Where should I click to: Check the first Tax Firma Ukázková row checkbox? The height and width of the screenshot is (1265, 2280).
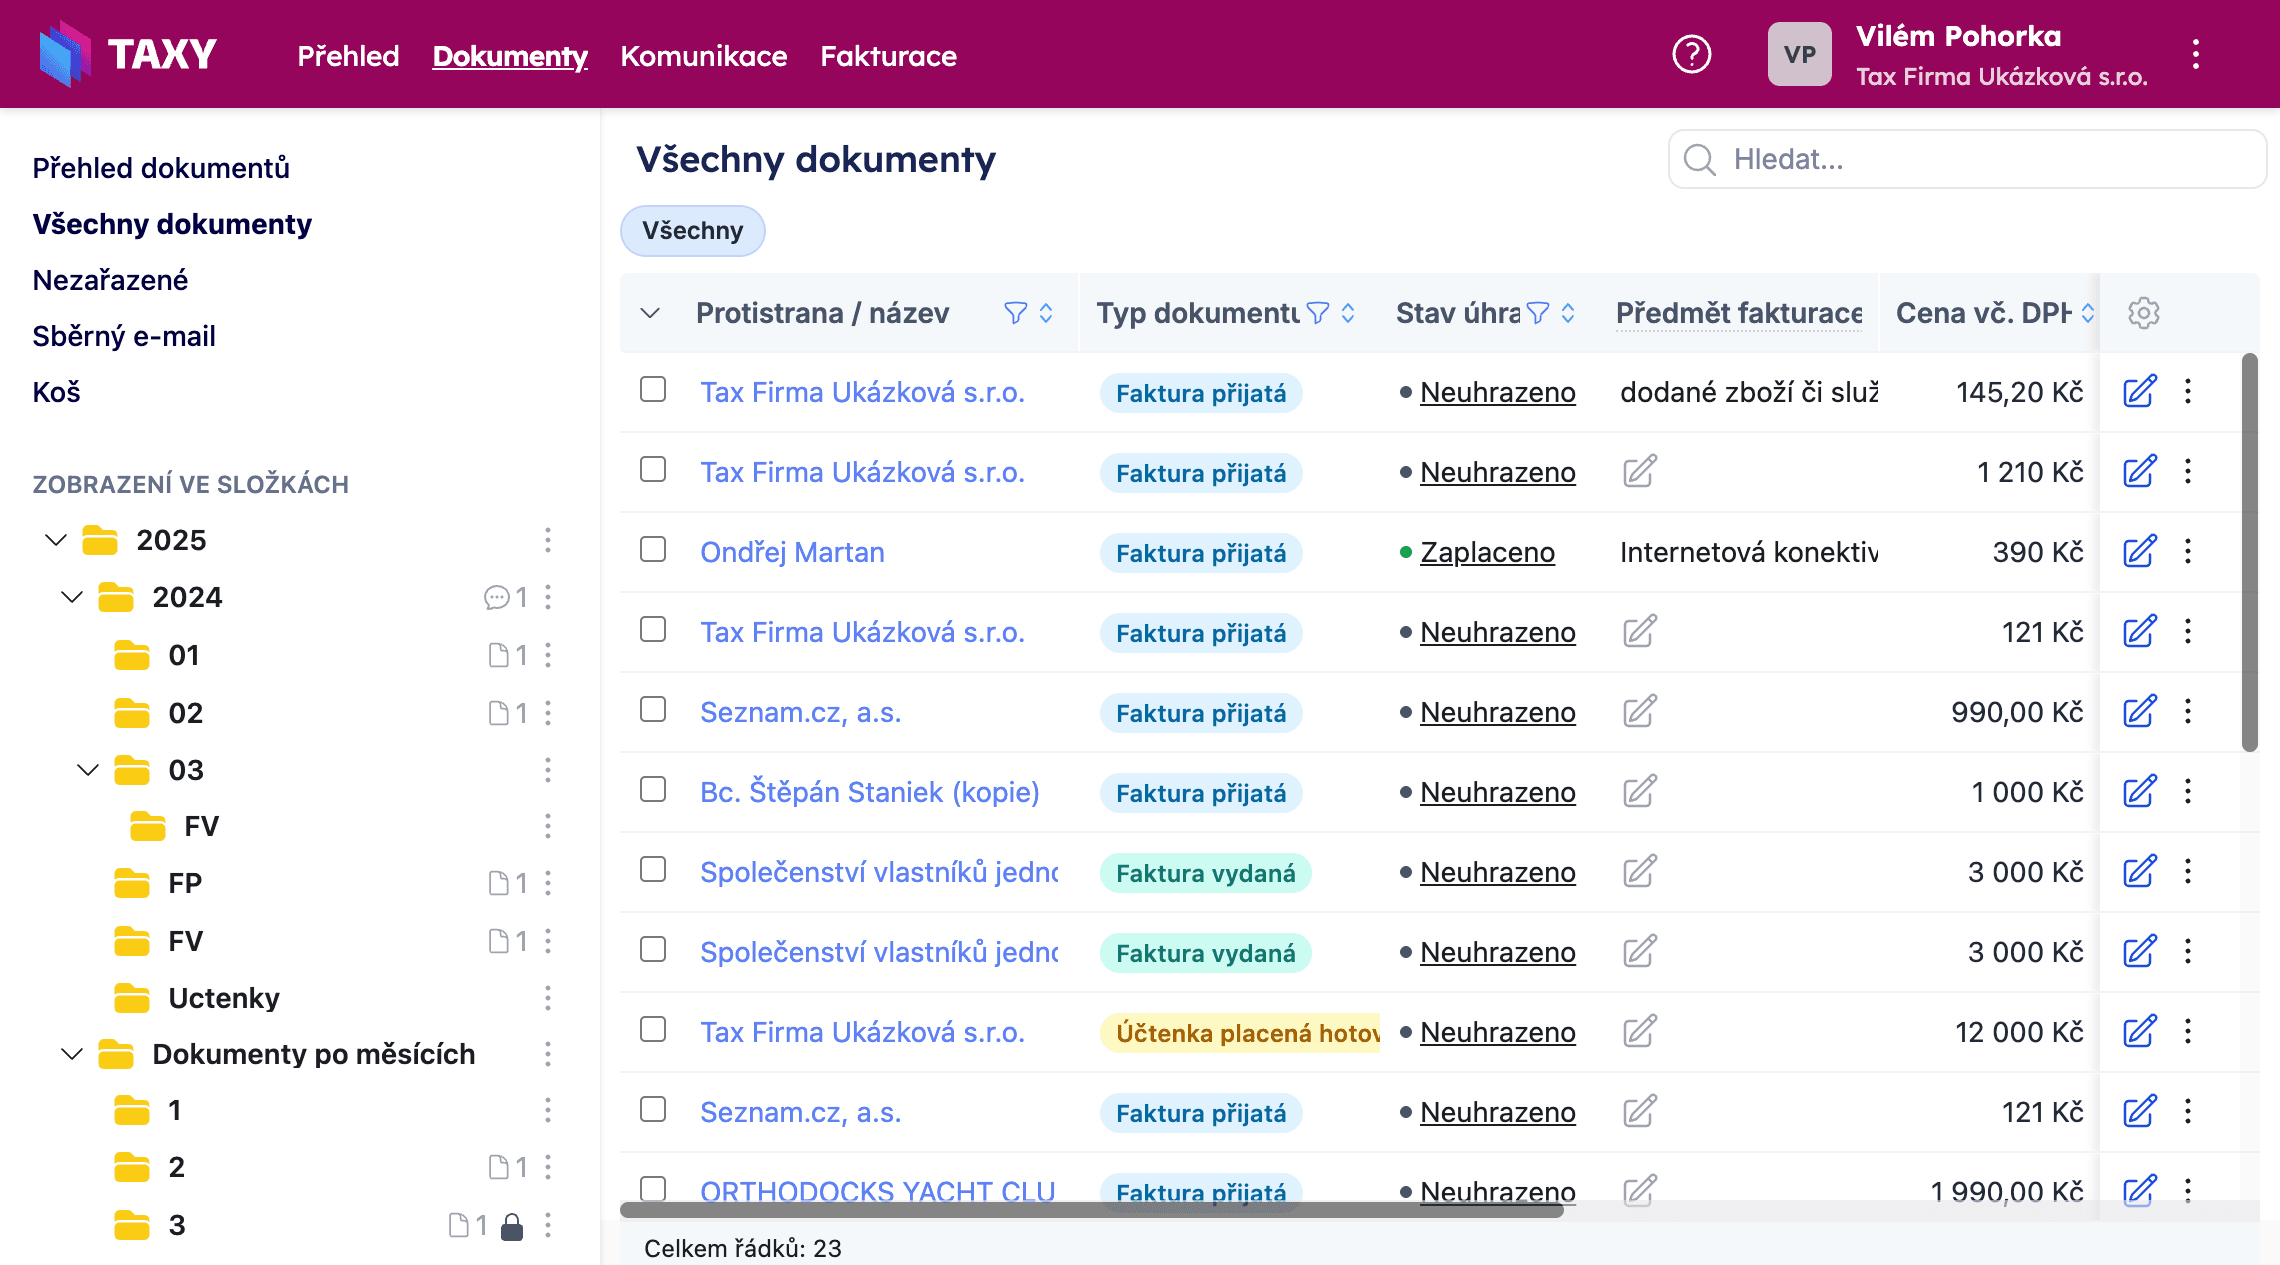(653, 390)
